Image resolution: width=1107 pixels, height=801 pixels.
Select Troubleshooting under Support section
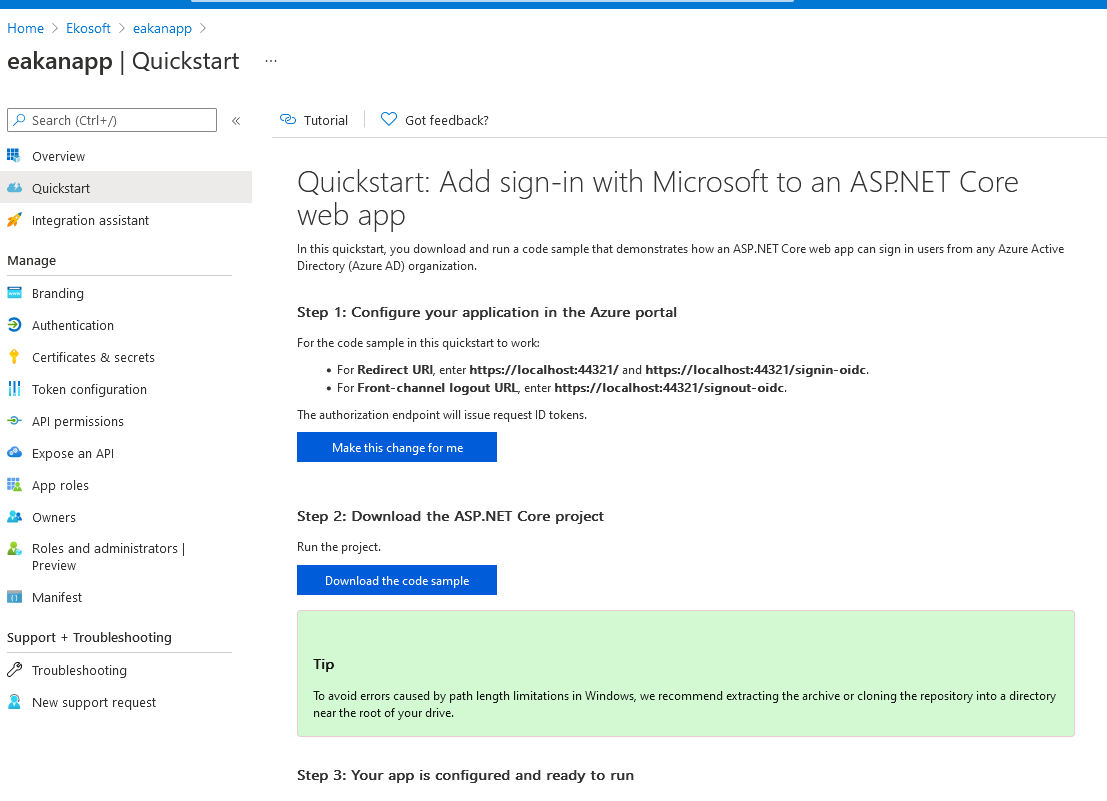pos(79,670)
